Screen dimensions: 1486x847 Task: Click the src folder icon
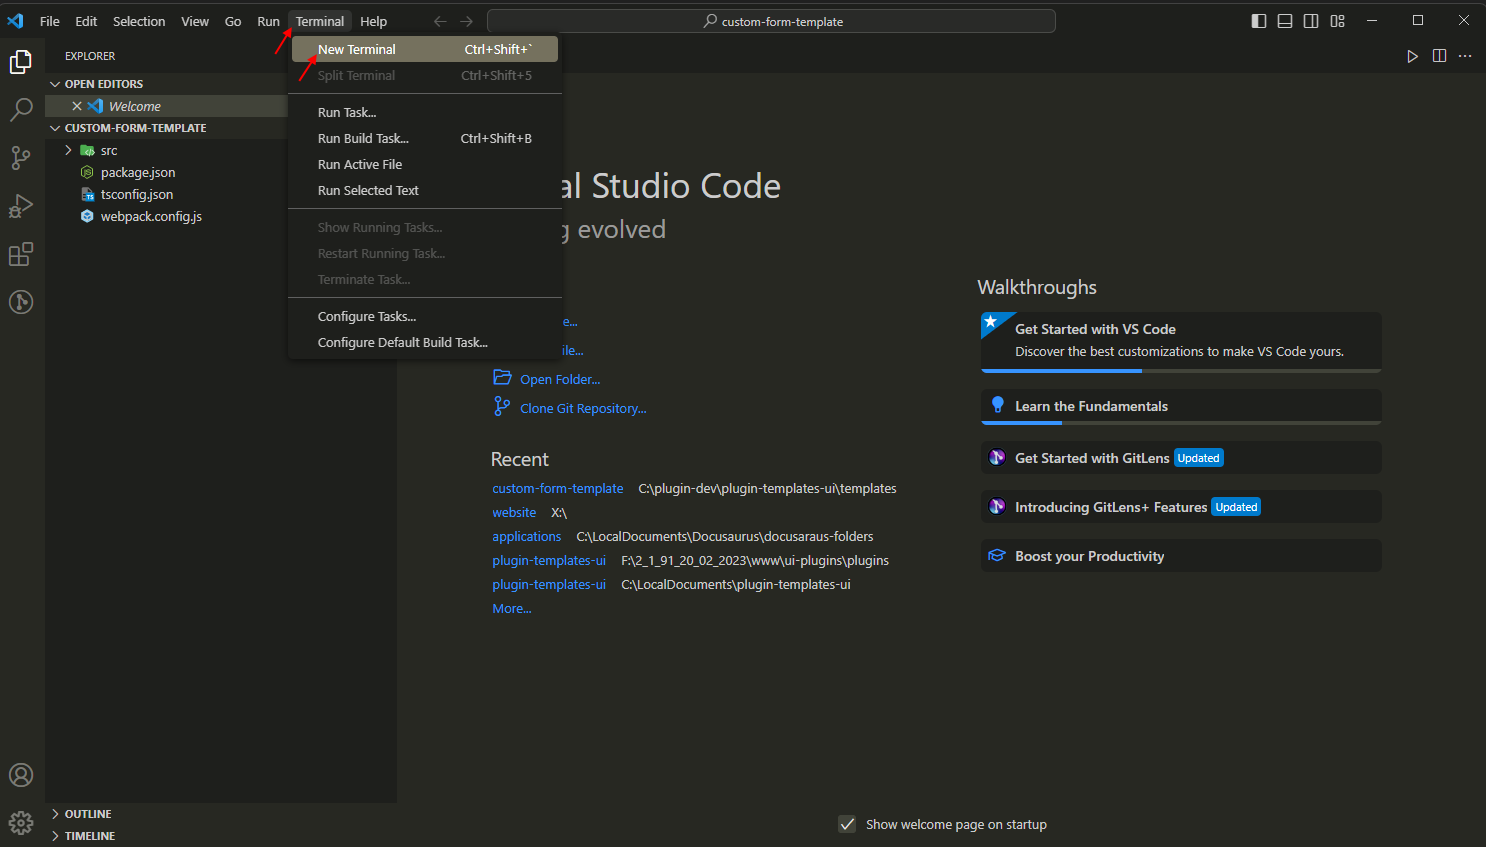tap(87, 151)
